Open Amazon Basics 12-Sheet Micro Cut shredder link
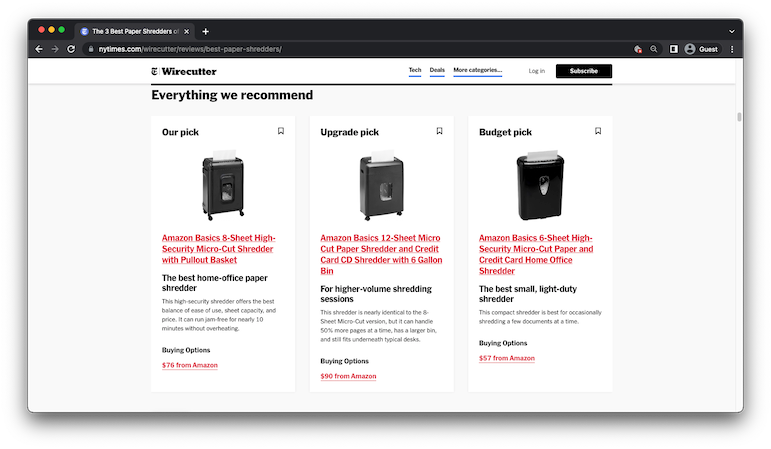Screen dimensions: 771x449 381,254
